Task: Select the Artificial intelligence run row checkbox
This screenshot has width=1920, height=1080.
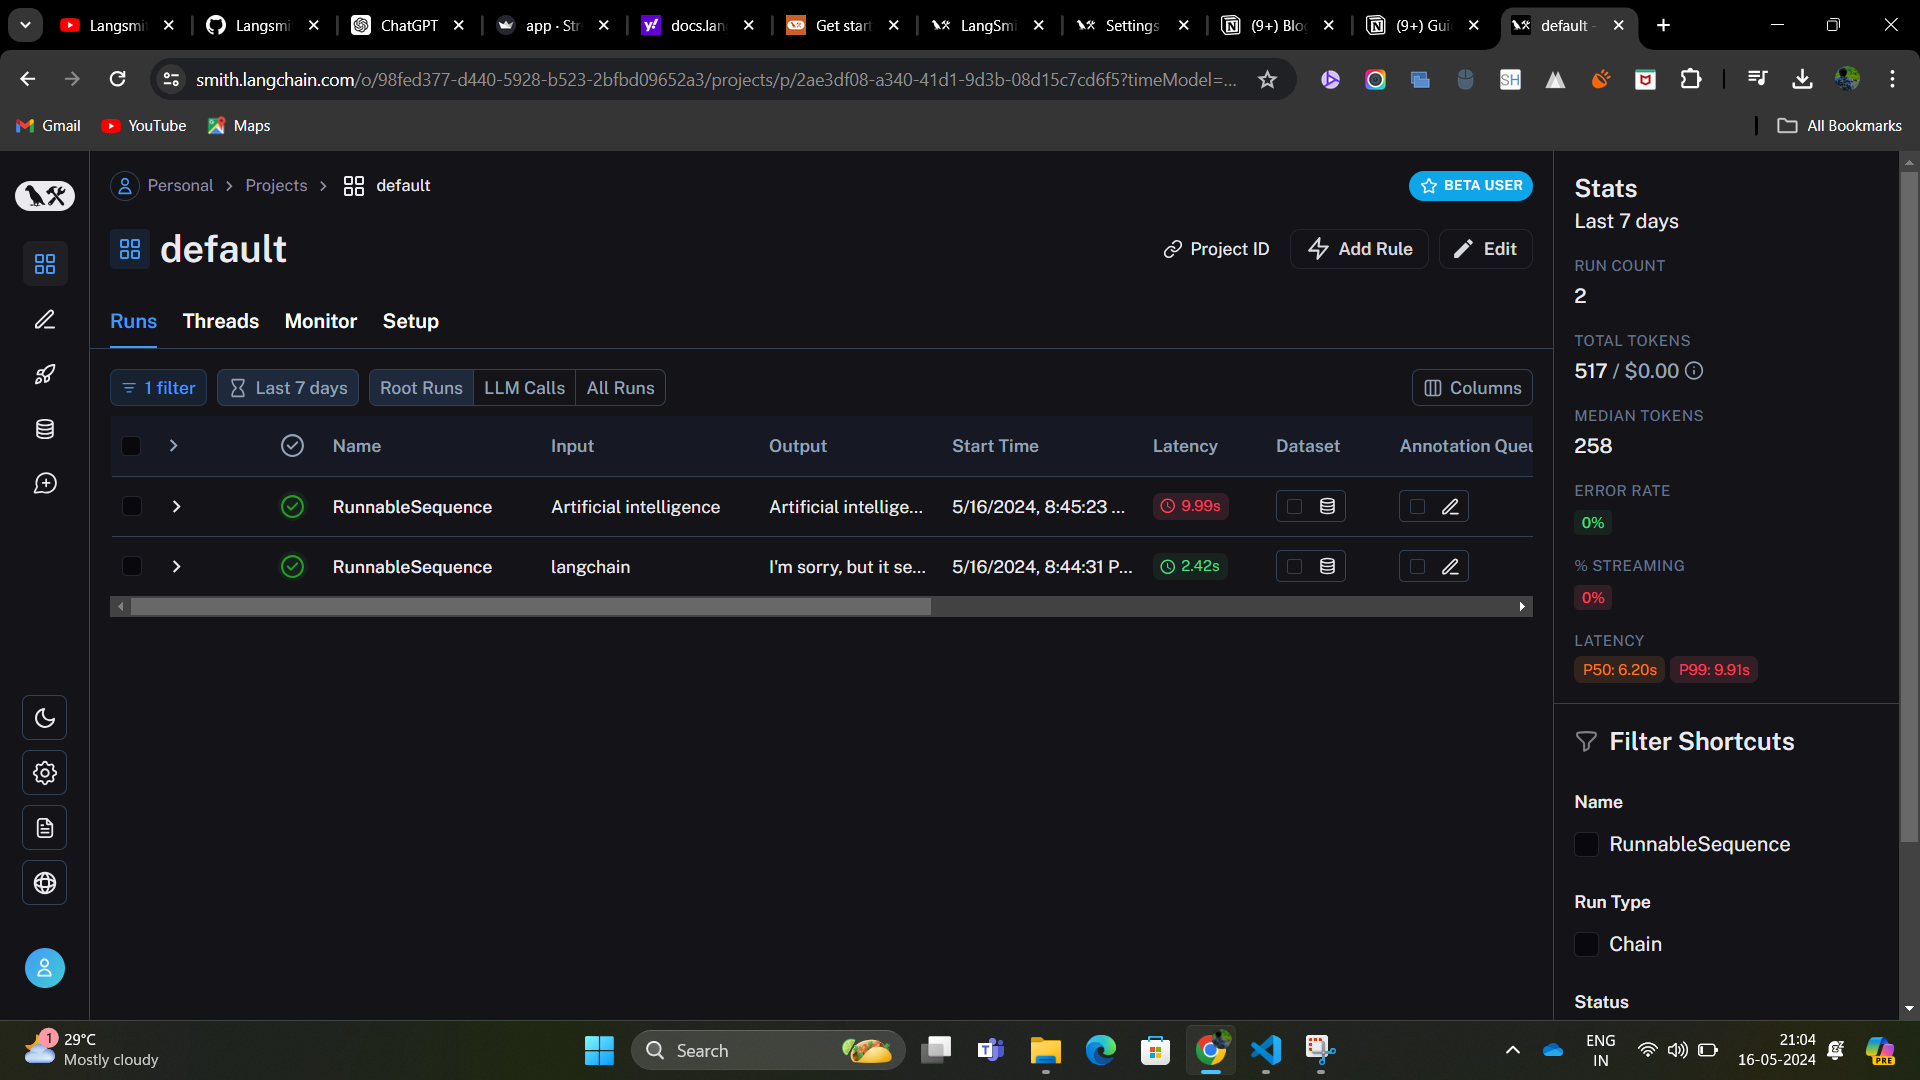Action: [131, 507]
